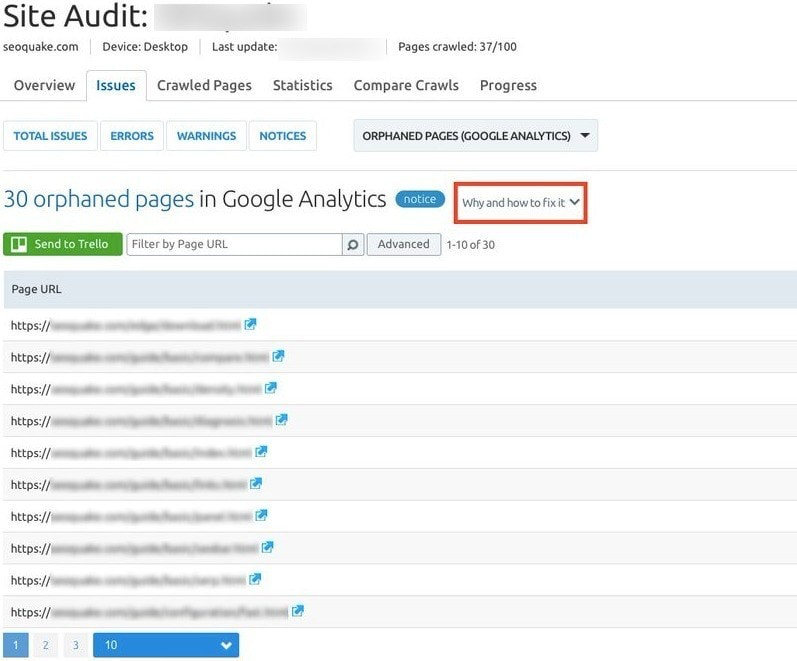Click the Advanced filter button

click(x=403, y=244)
